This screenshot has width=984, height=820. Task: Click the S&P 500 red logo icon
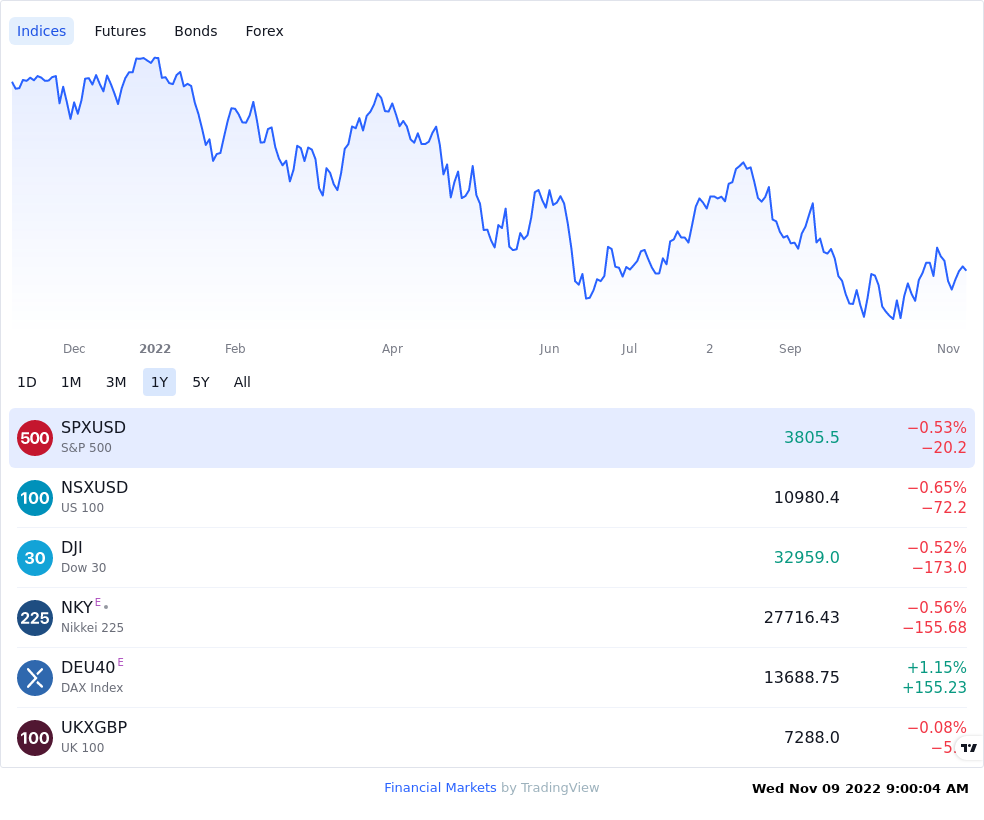point(35,438)
